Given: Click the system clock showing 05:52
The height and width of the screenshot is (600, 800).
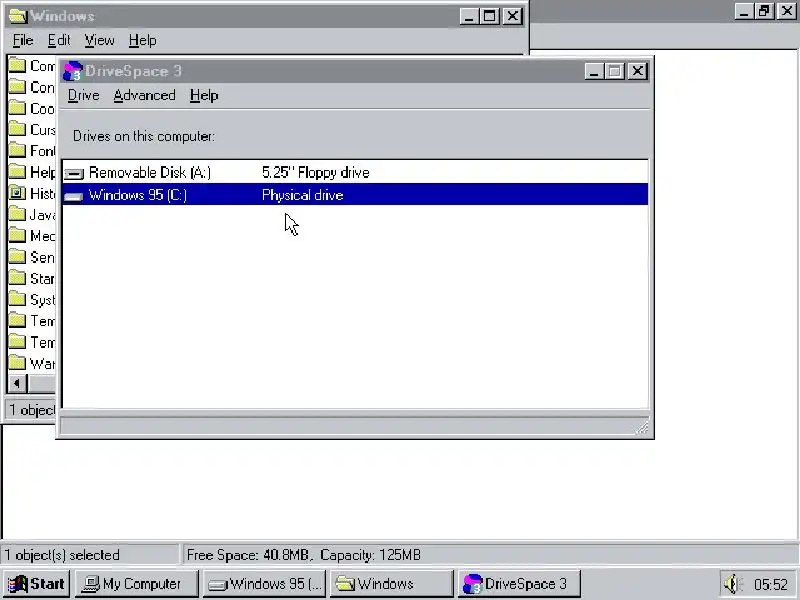Looking at the screenshot, I should (770, 584).
